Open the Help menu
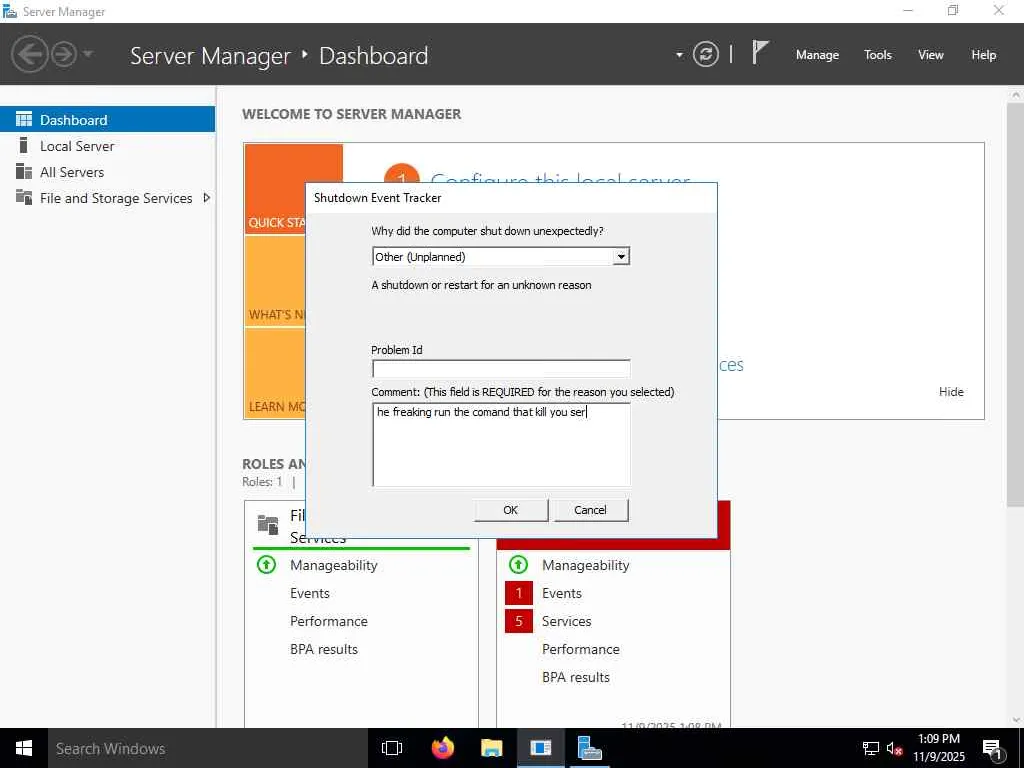This screenshot has height=768, width=1024. point(984,55)
